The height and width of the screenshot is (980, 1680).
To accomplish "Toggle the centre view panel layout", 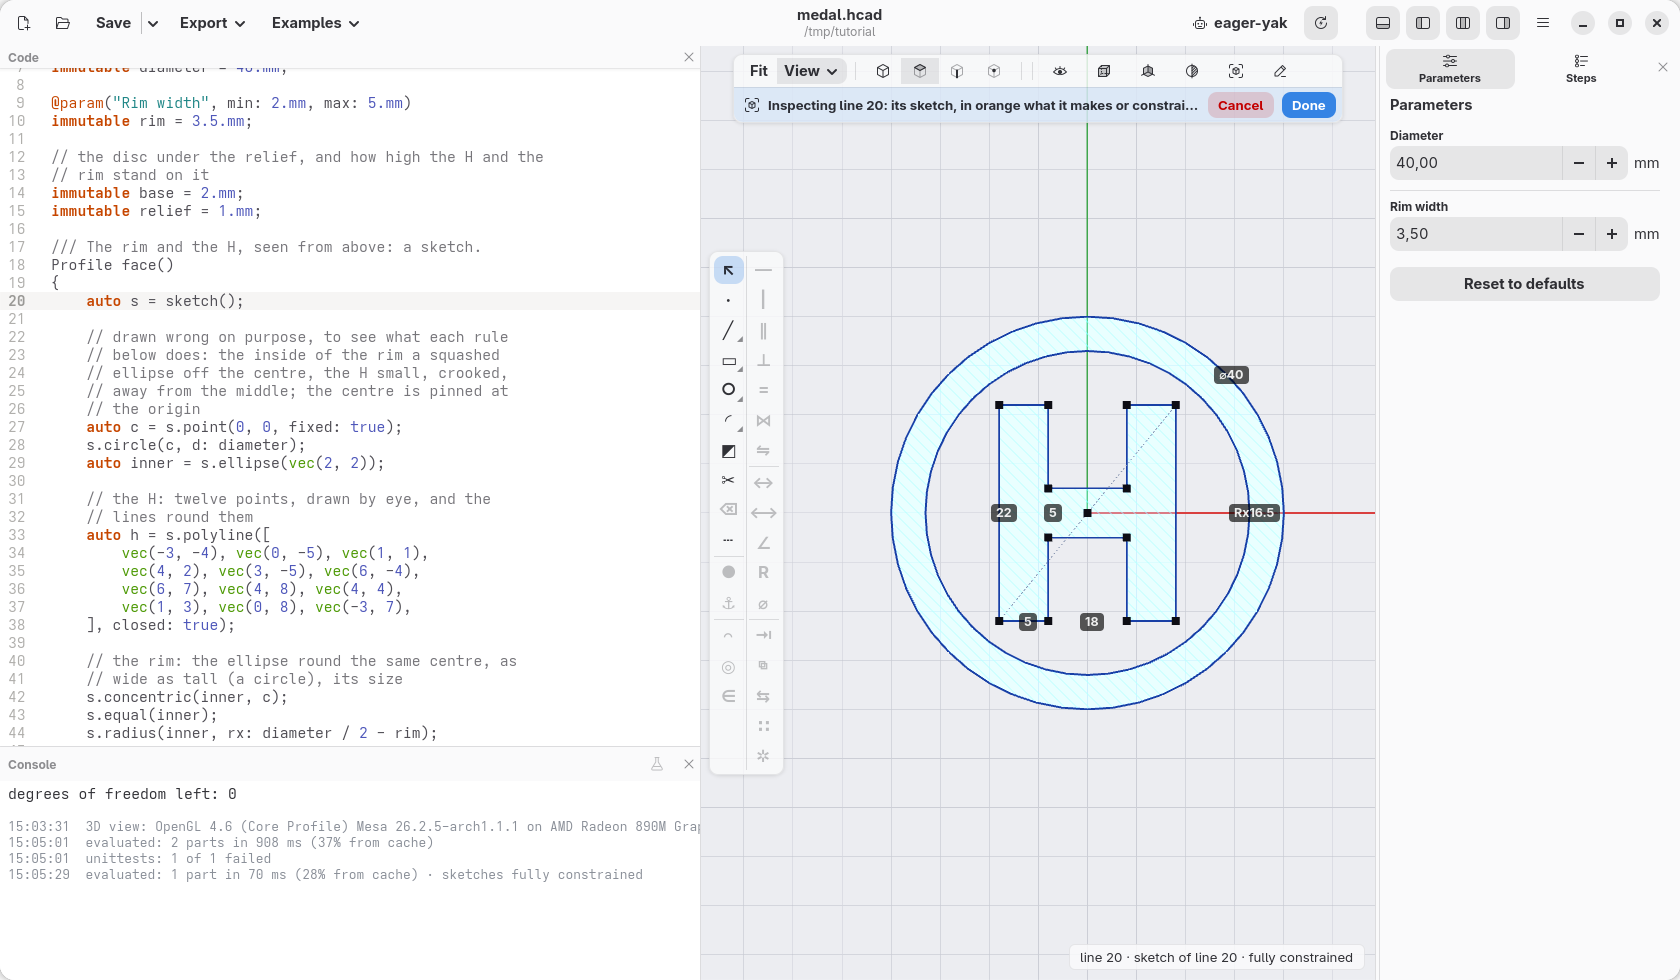I will coord(1463,23).
